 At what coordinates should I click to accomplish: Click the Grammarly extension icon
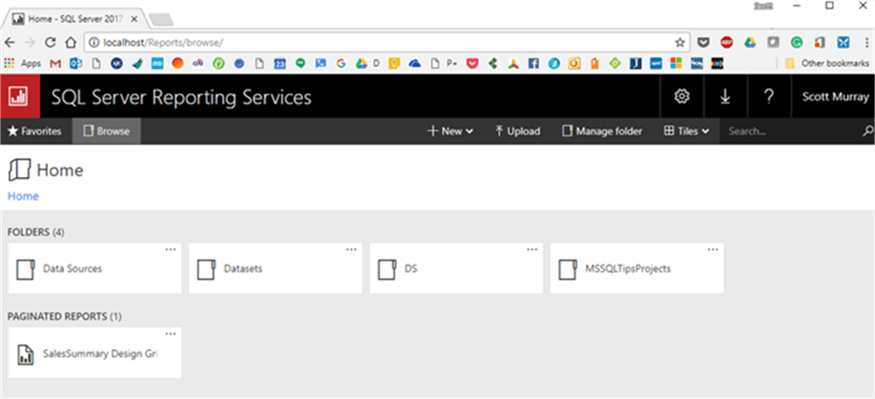click(x=796, y=42)
